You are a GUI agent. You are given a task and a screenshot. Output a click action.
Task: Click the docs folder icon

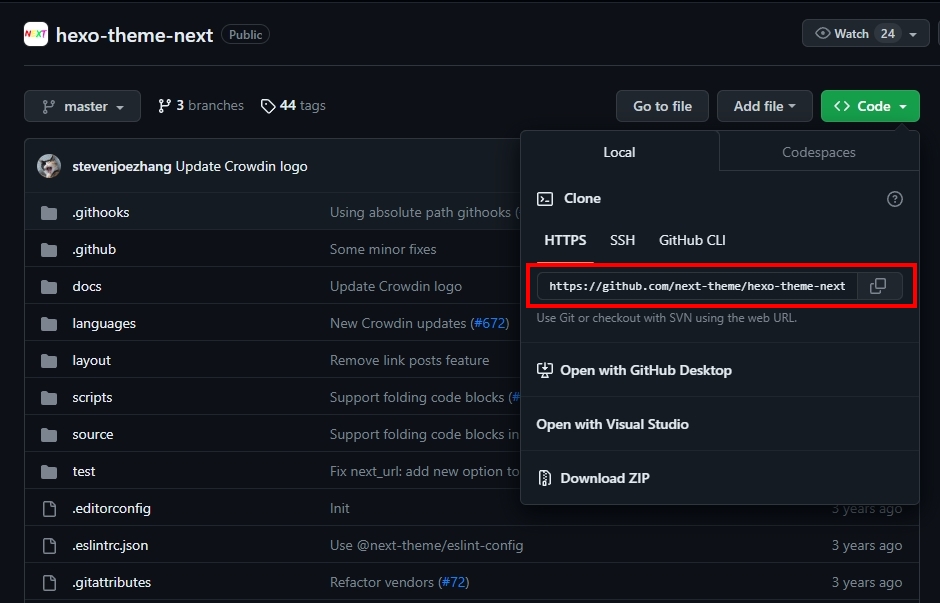[49, 287]
